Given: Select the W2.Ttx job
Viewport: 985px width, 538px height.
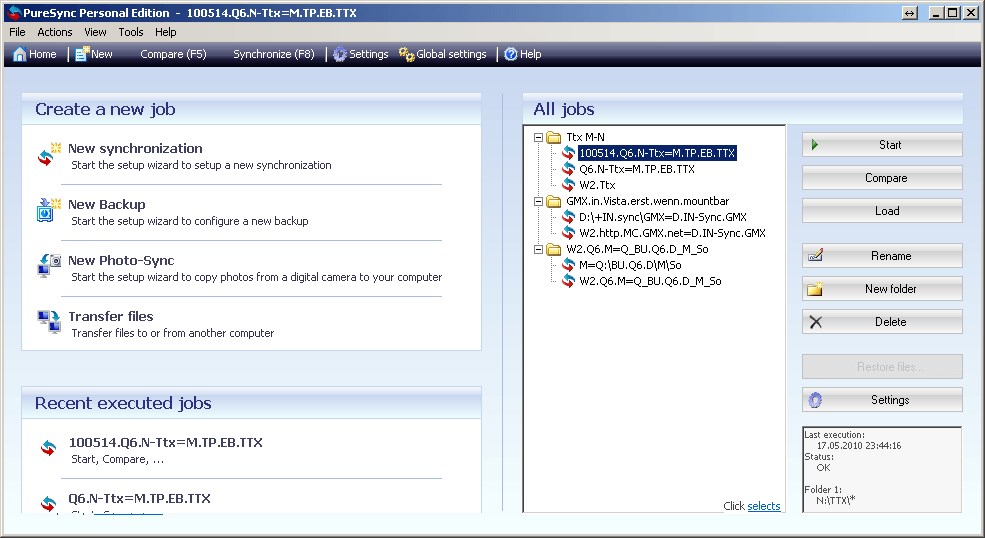Looking at the screenshot, I should pos(597,185).
